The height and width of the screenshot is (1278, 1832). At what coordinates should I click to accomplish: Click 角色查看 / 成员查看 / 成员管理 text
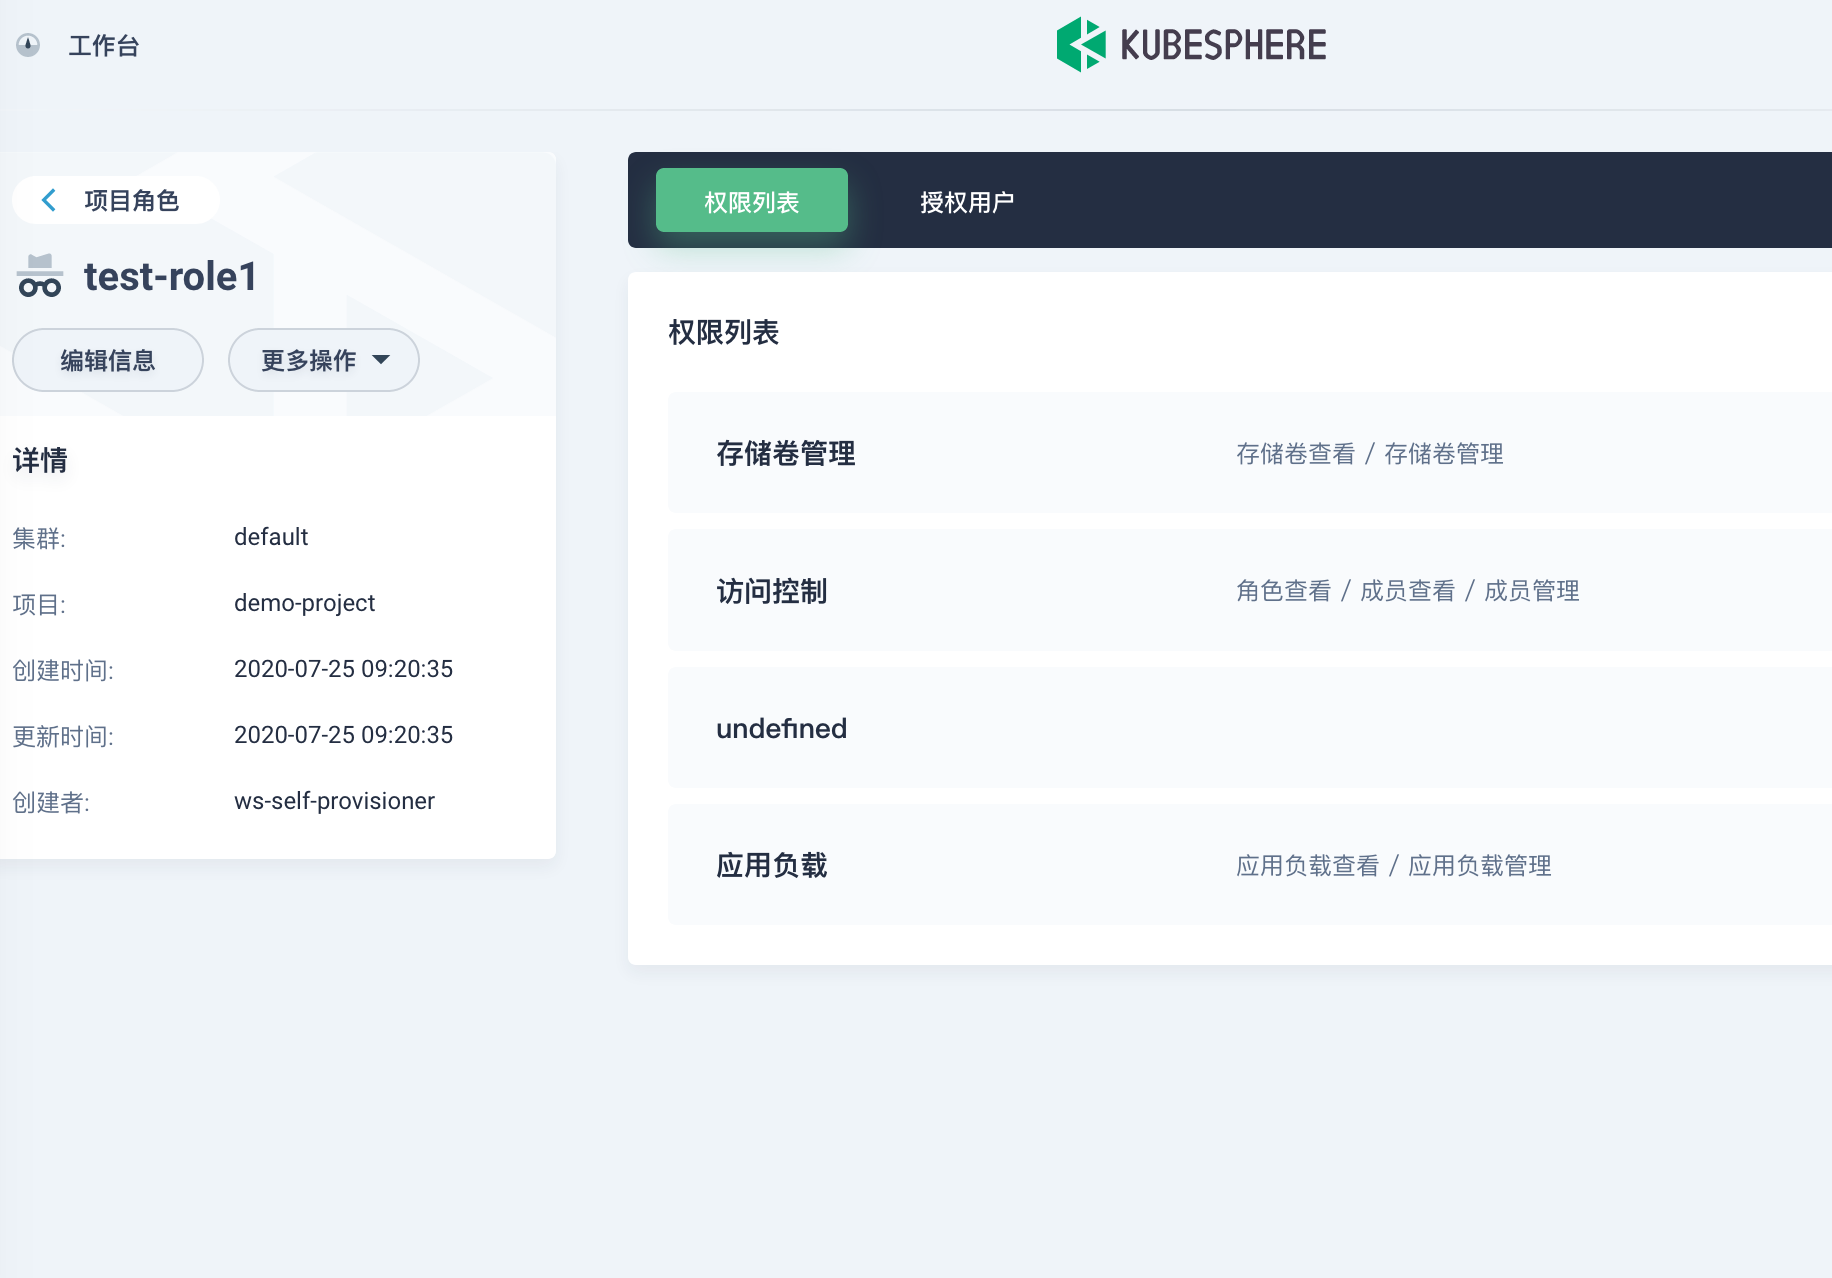pos(1408,591)
